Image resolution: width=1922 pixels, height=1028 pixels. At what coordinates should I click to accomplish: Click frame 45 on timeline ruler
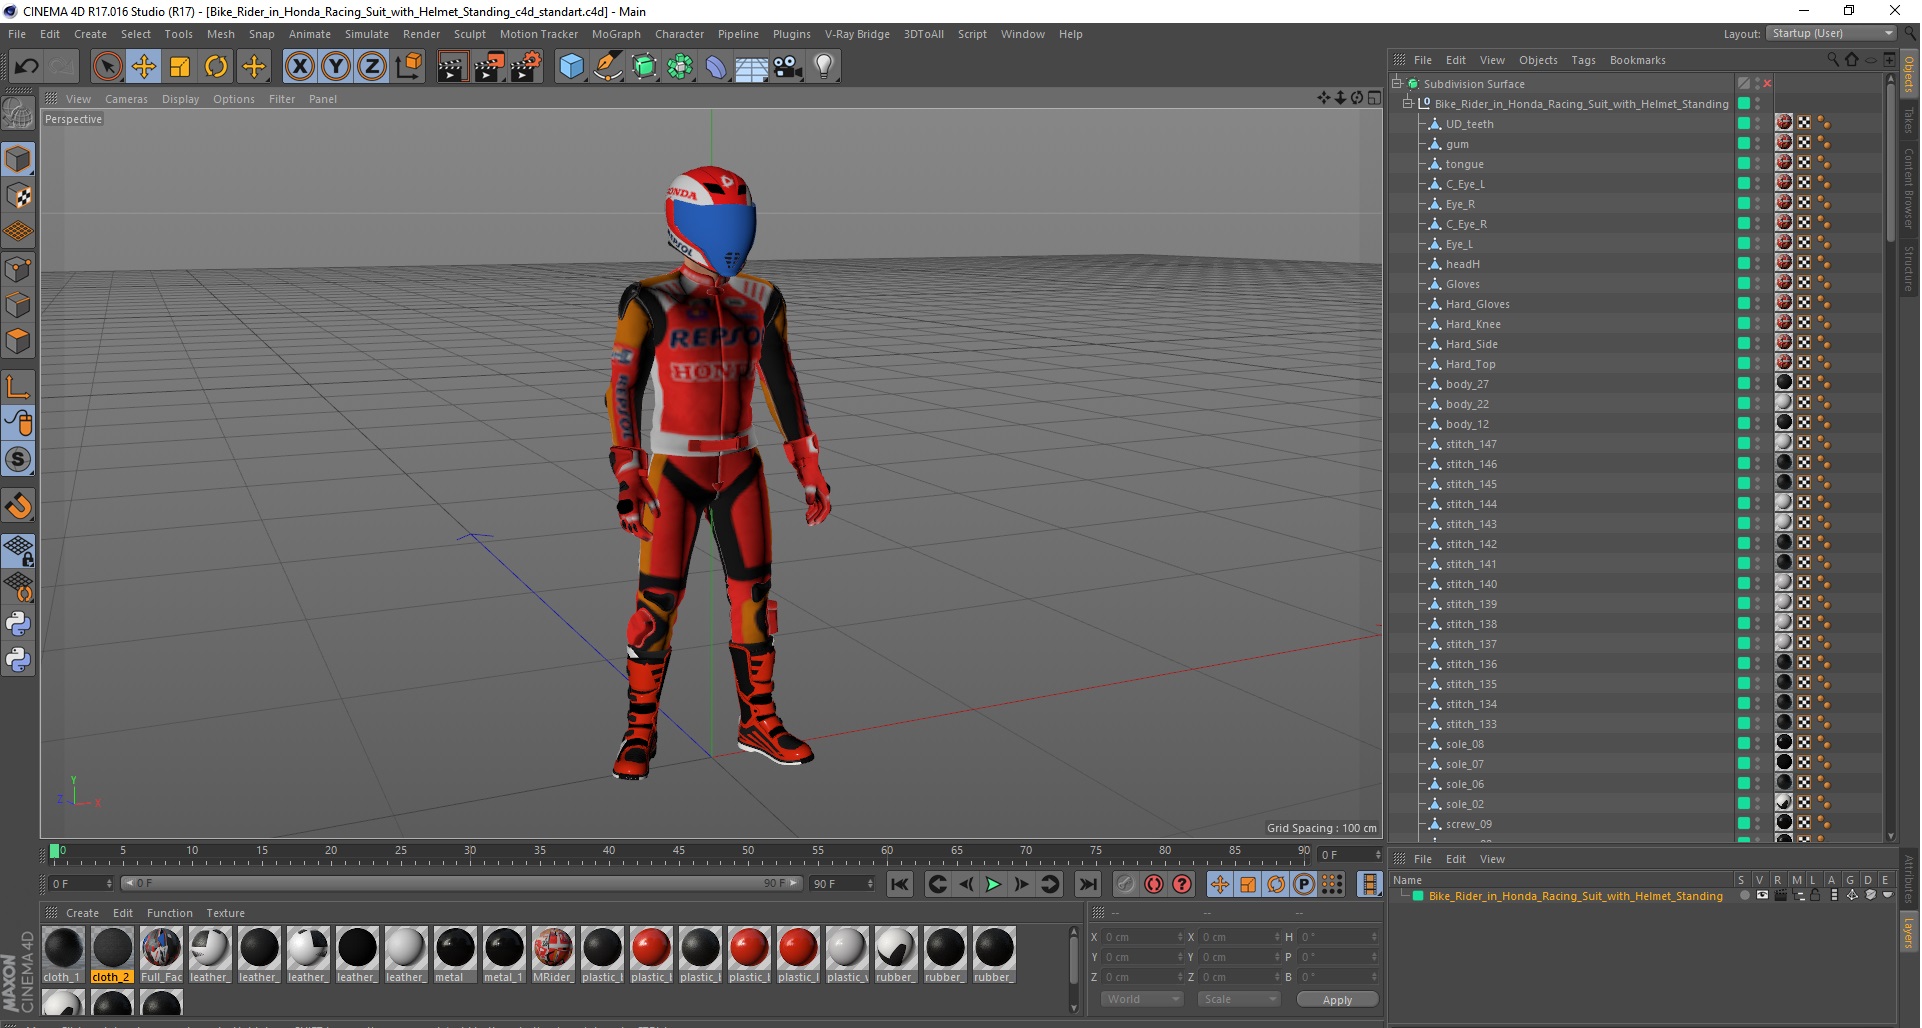[679, 853]
